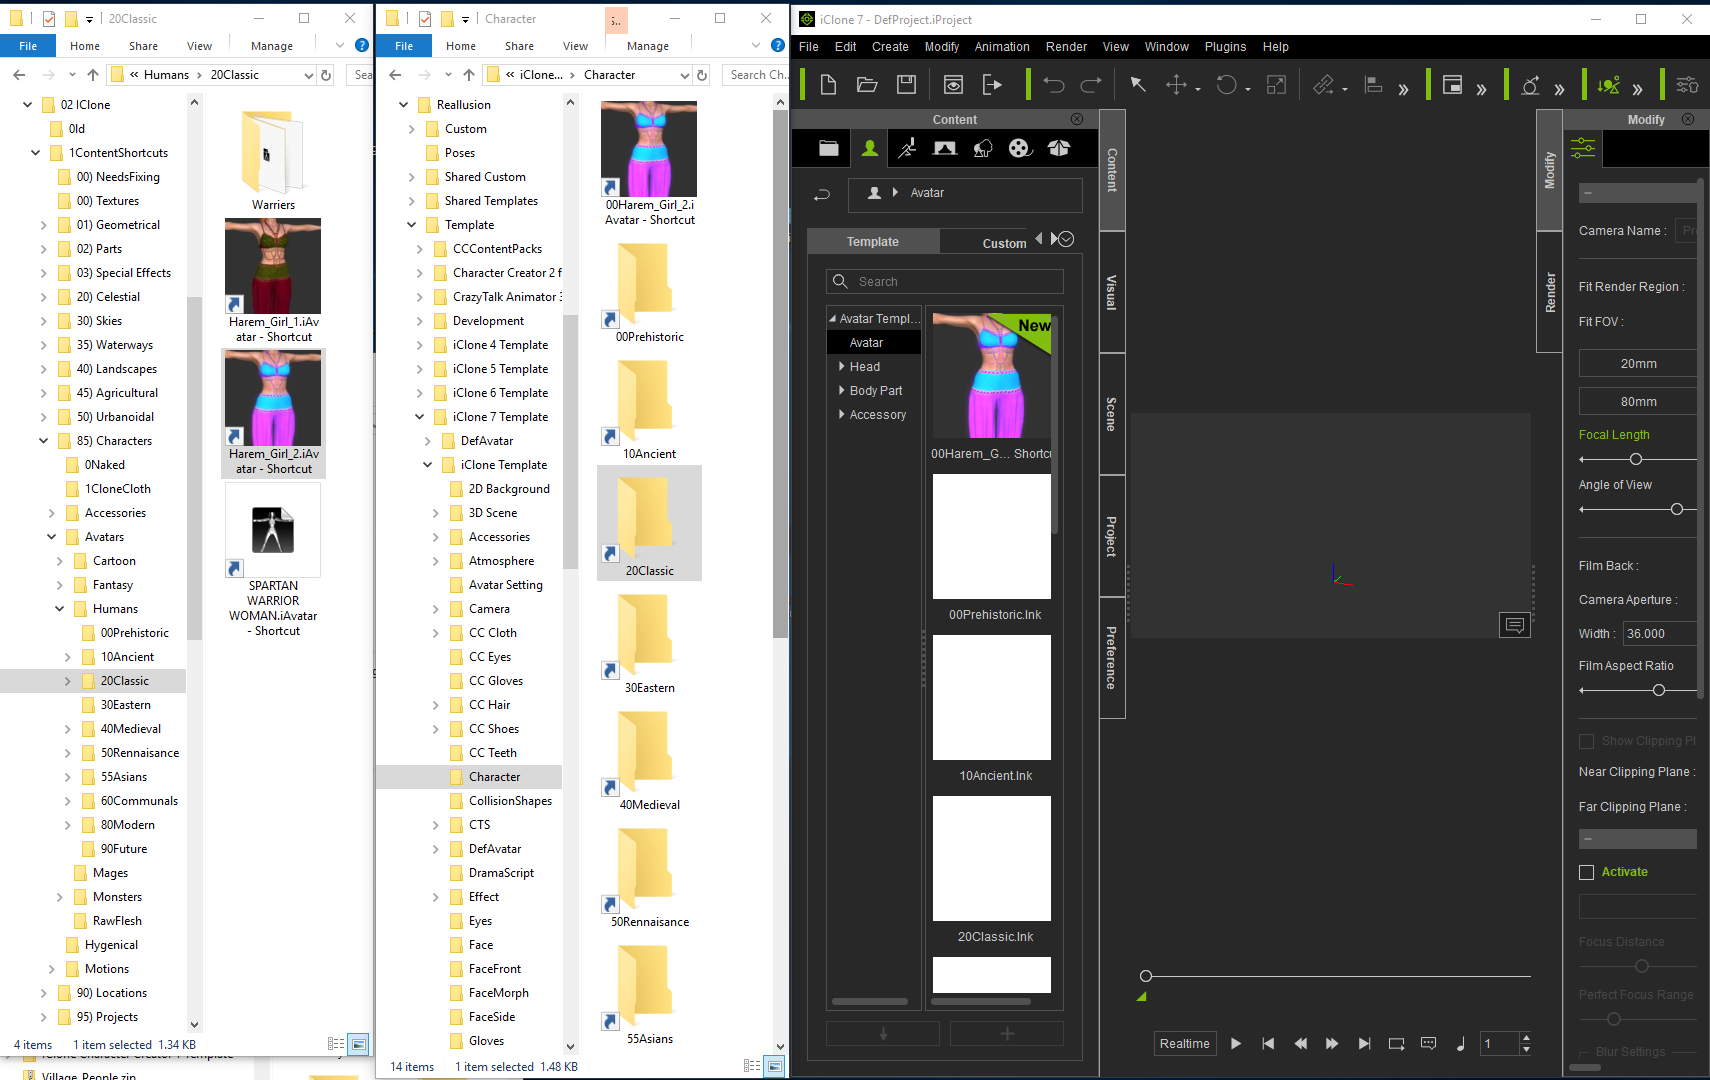The height and width of the screenshot is (1080, 1710).
Task: Expand the 20Classic folder in tree
Action: [67, 681]
